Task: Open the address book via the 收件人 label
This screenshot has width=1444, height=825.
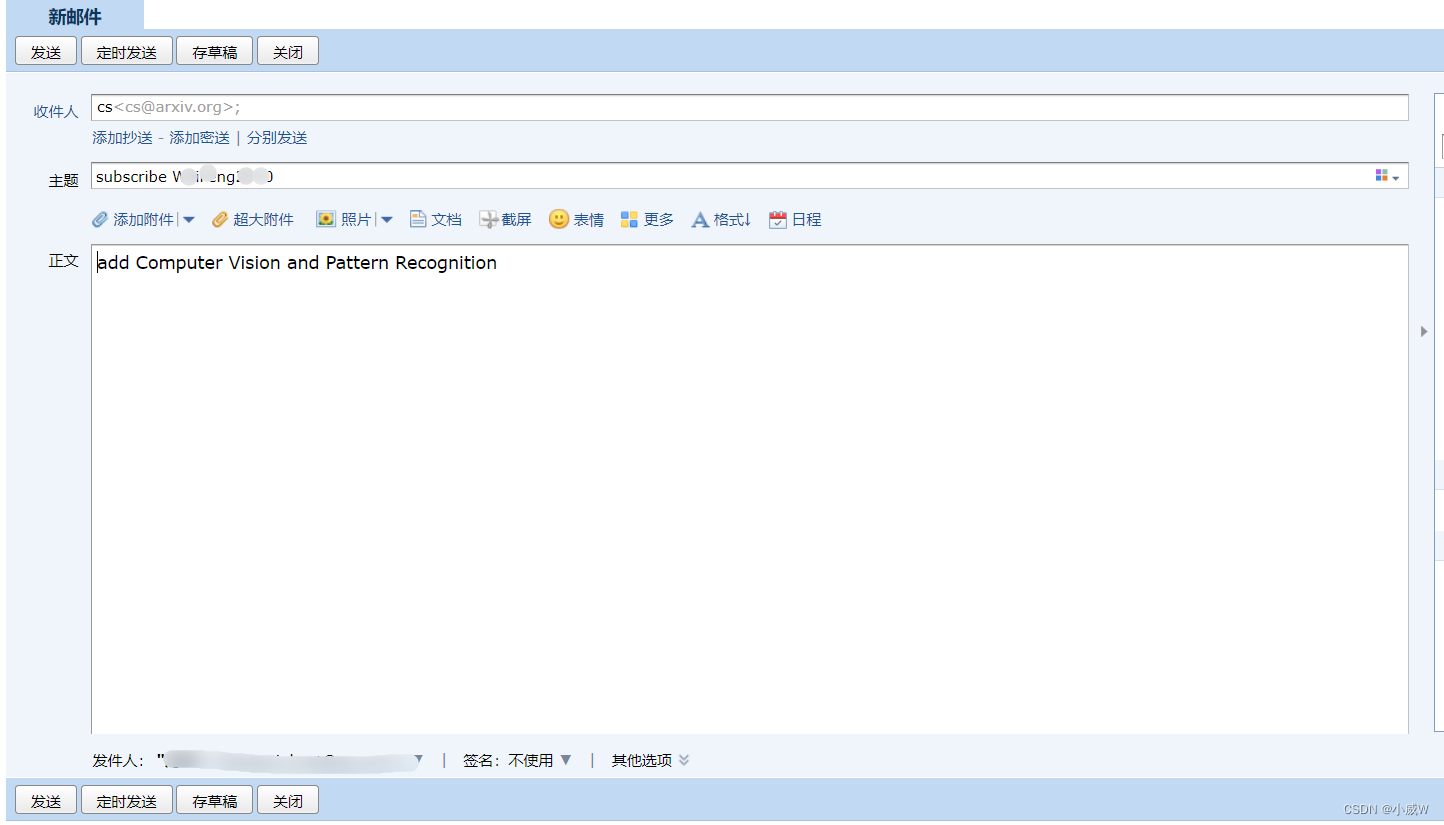Action: [x=56, y=111]
